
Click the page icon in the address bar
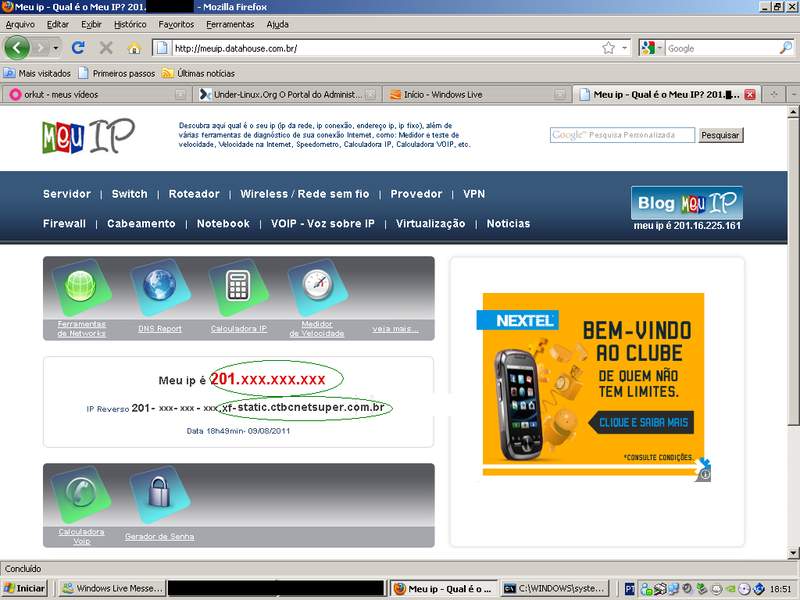[162, 48]
